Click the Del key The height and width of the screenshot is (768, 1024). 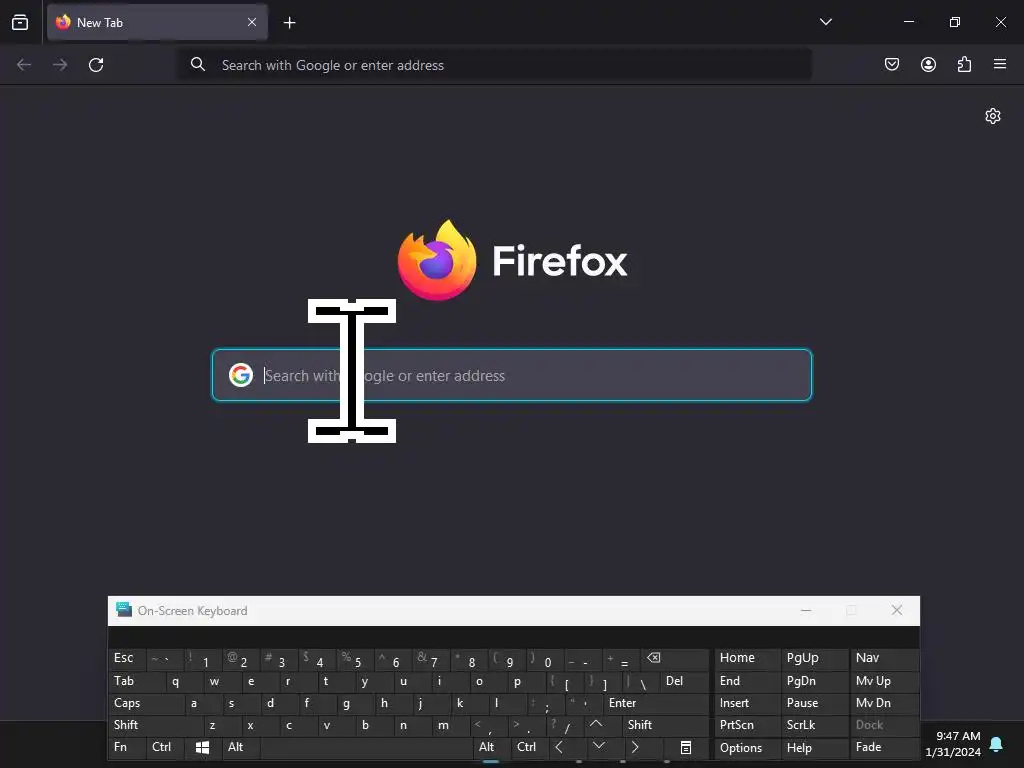coord(684,681)
